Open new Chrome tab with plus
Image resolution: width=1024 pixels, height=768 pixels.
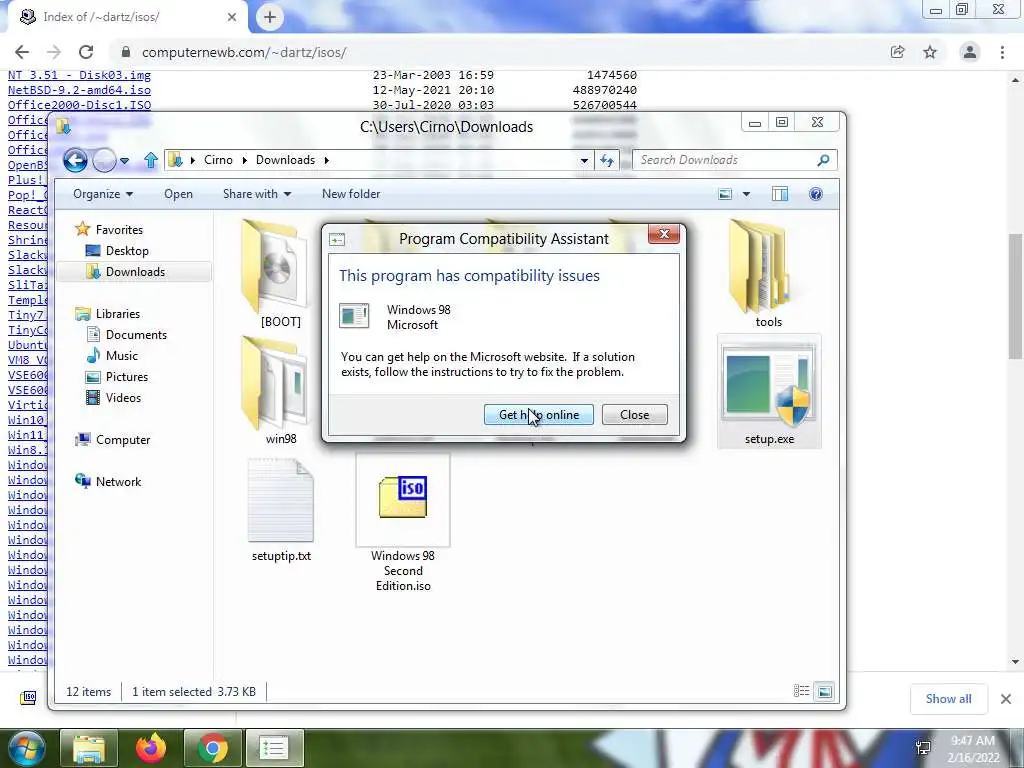pyautogui.click(x=270, y=17)
